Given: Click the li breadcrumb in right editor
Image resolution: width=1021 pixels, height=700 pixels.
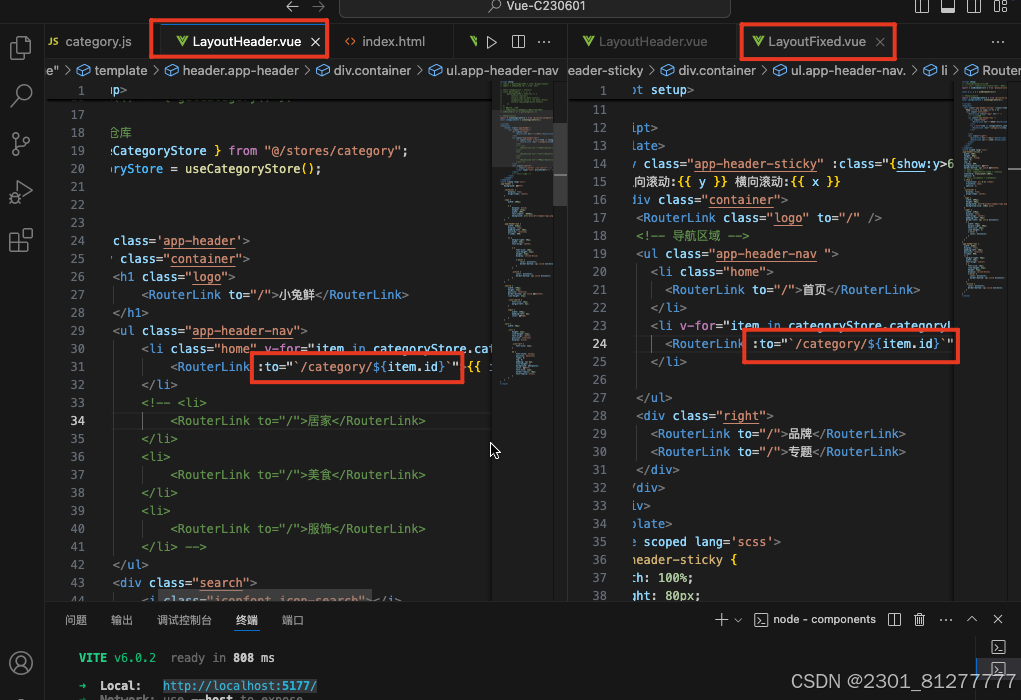Looking at the screenshot, I should click(x=936, y=70).
